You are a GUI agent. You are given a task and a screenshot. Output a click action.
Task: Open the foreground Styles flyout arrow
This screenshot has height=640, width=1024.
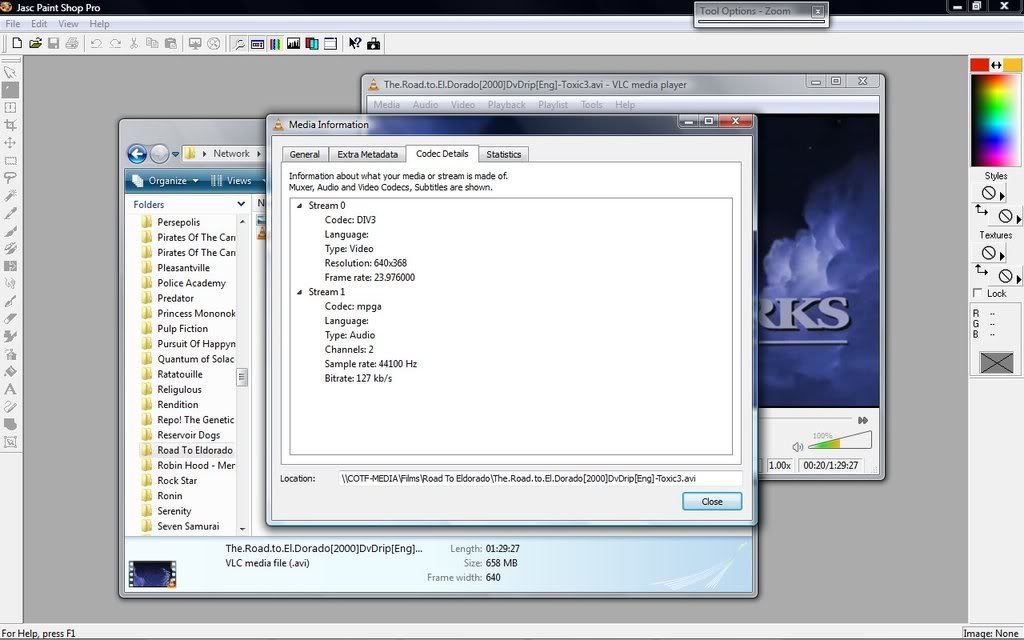(1002, 194)
